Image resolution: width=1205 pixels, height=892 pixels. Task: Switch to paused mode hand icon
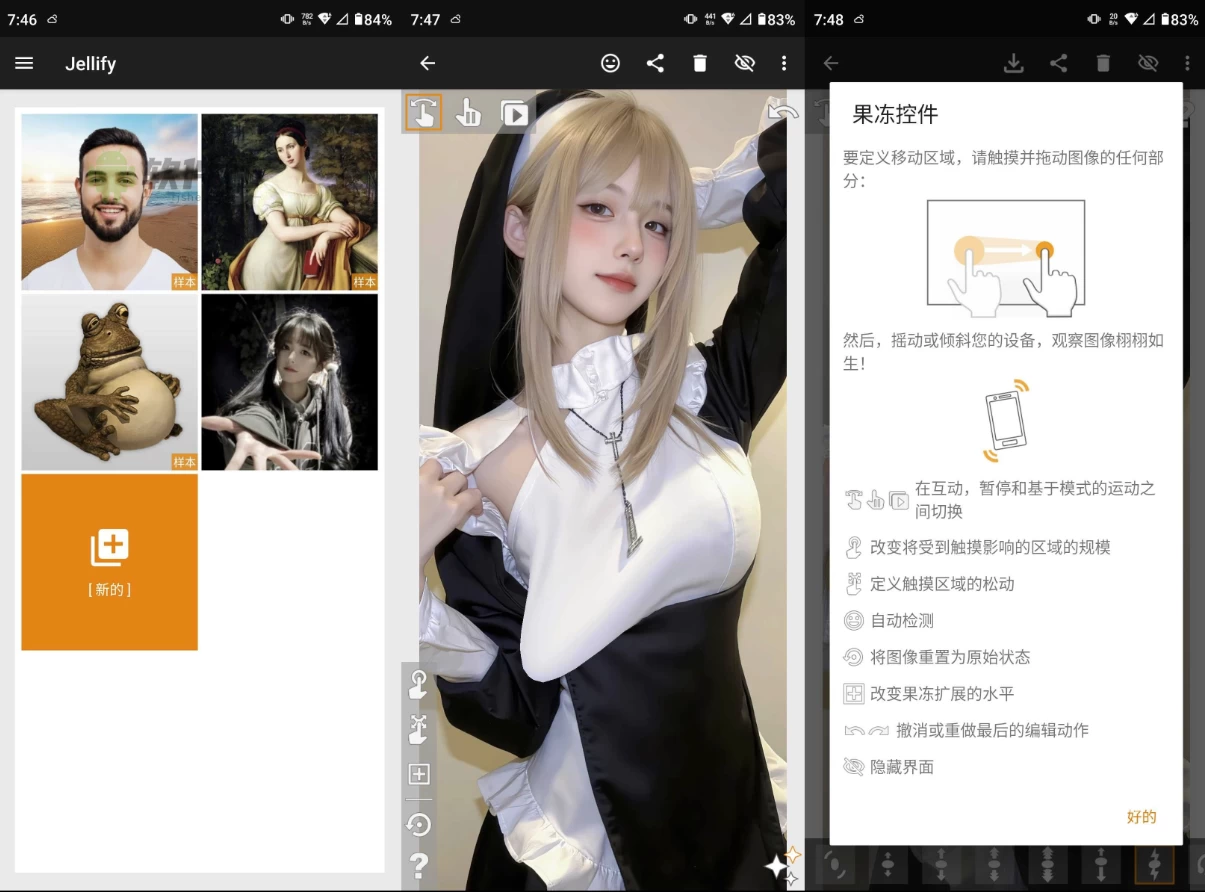pyautogui.click(x=468, y=113)
